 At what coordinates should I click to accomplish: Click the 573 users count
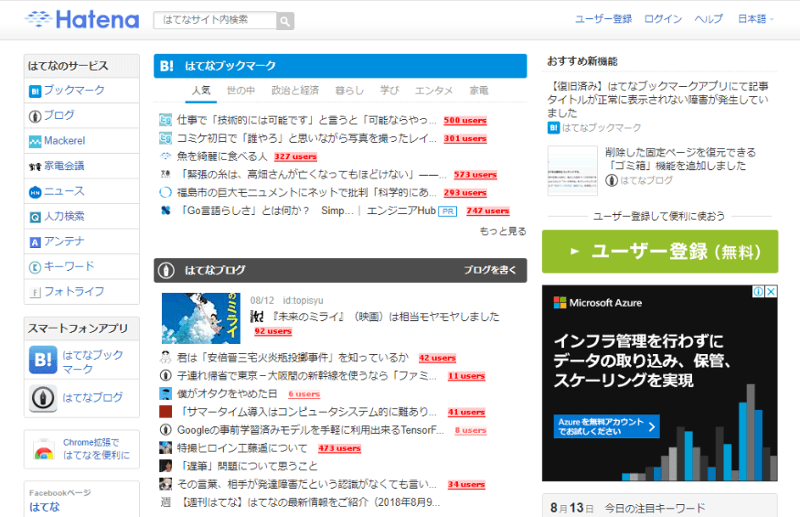coord(475,175)
